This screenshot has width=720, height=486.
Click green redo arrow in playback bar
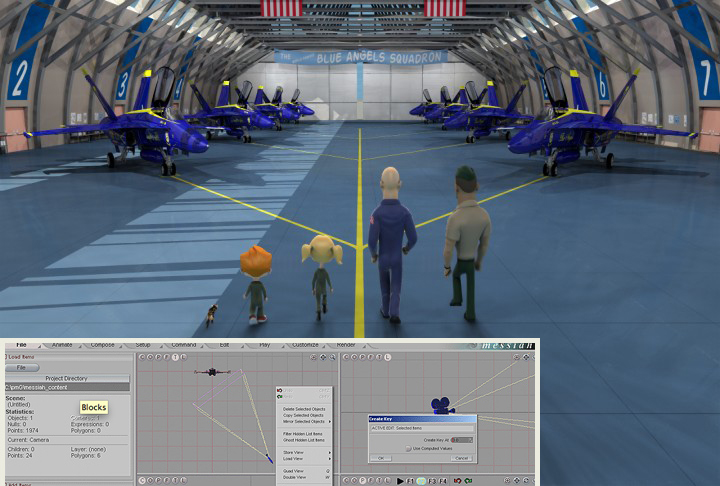(x=468, y=481)
